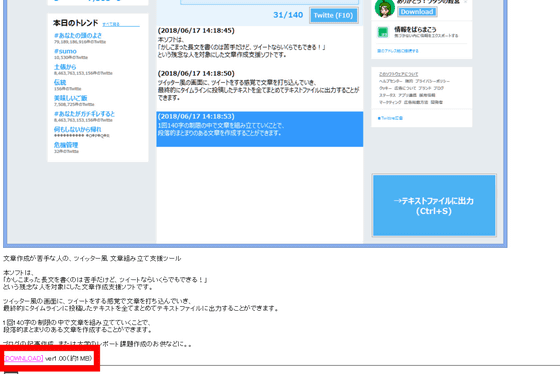Open the 伝統 trend
Screen dimensions: 560x374
(60, 83)
